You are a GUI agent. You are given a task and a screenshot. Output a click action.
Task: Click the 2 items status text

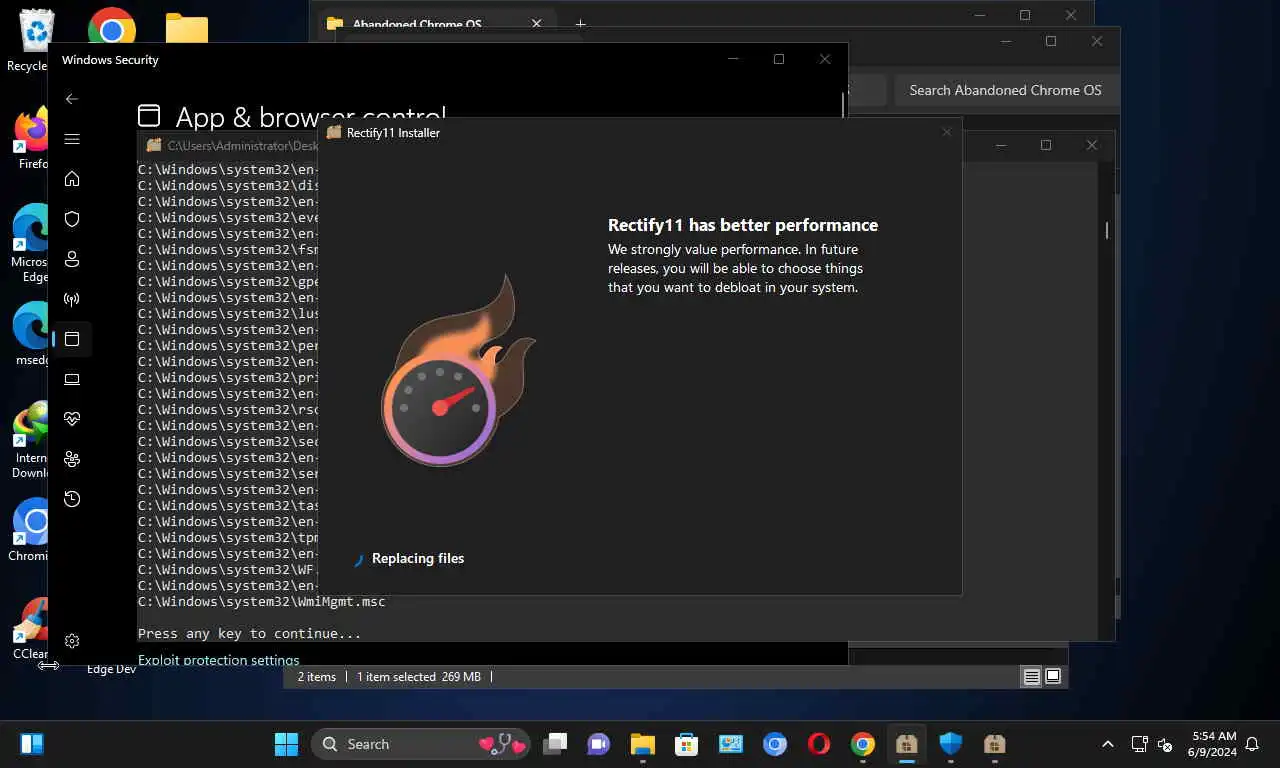(x=317, y=677)
